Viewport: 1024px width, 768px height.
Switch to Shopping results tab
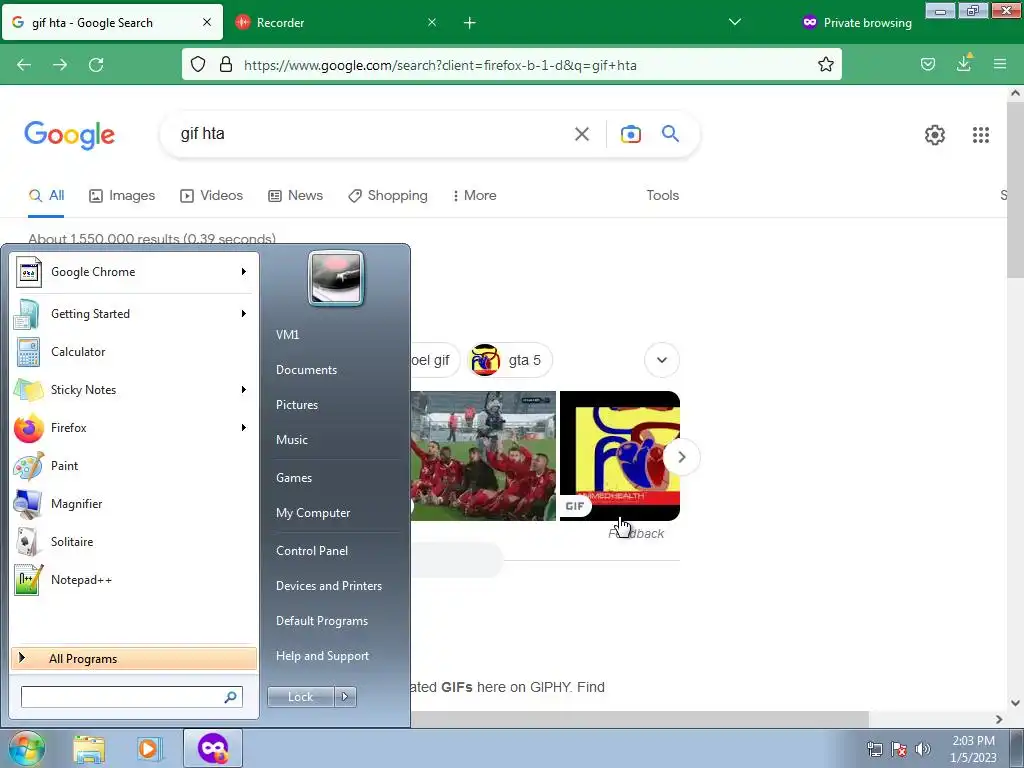click(x=388, y=195)
